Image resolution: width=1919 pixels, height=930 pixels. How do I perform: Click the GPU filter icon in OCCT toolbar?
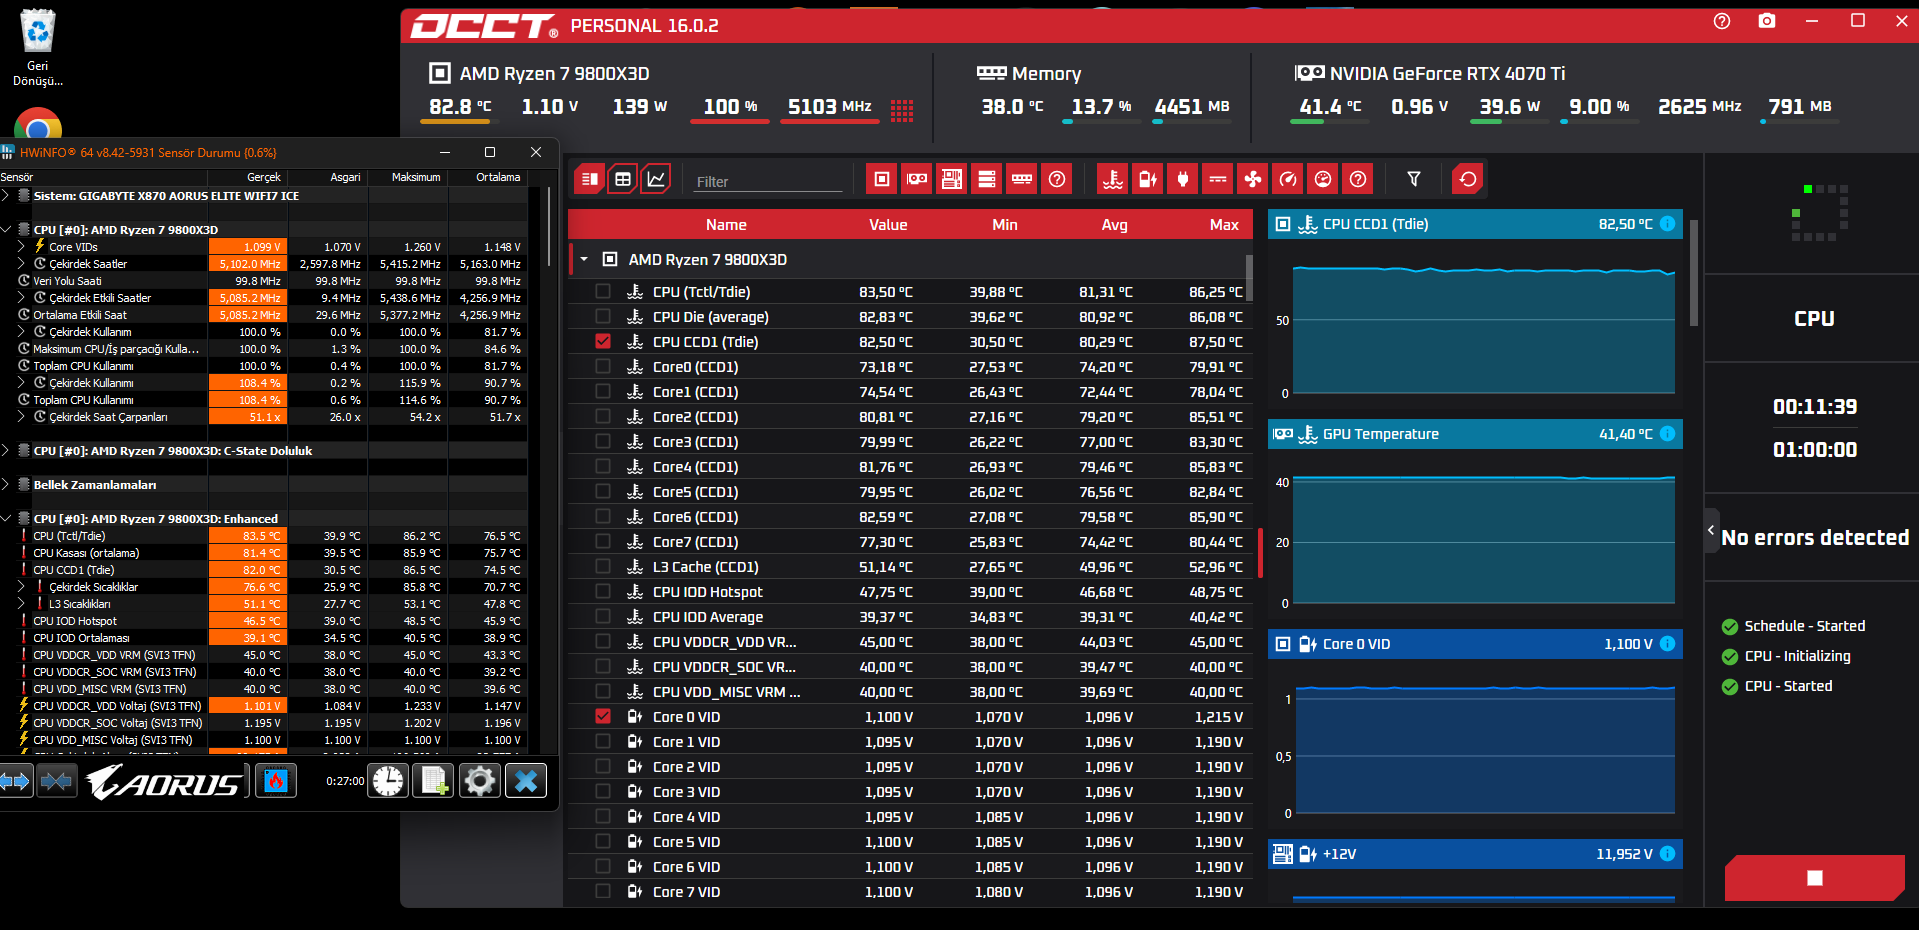tap(916, 179)
